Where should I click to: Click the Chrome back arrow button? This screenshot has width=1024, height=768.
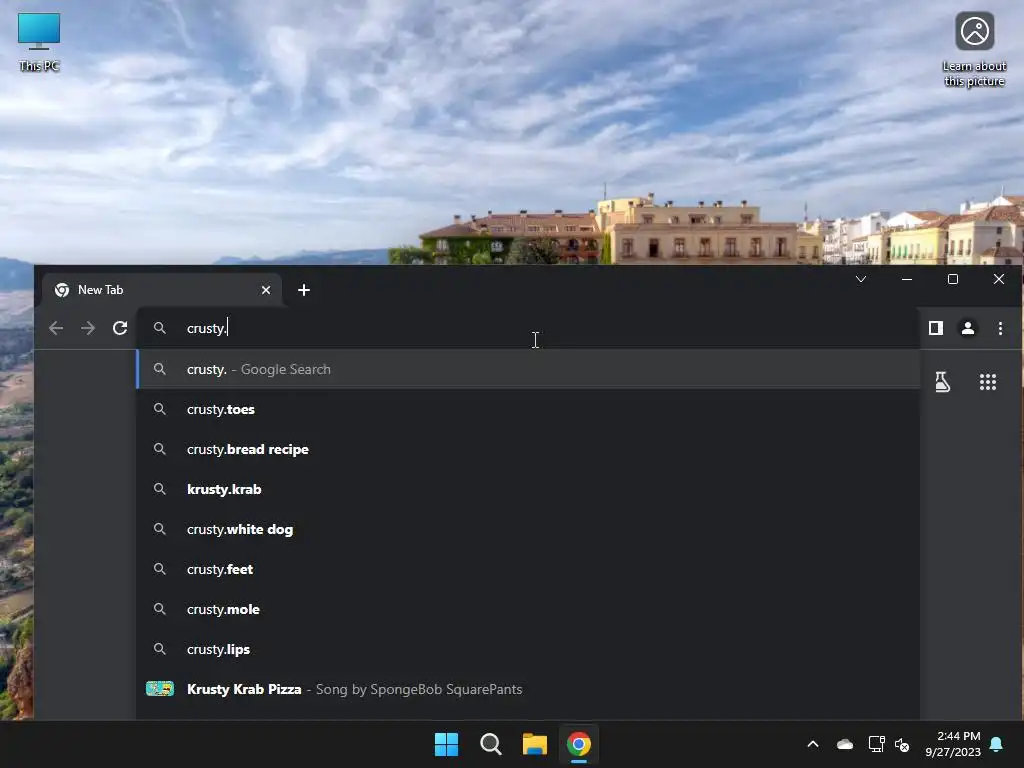pos(56,328)
